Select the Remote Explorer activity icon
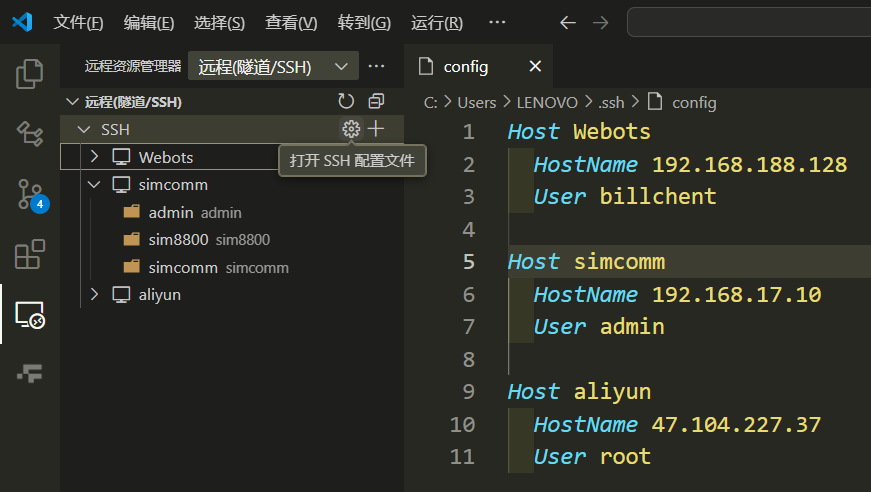Image resolution: width=871 pixels, height=492 pixels. pos(29,315)
